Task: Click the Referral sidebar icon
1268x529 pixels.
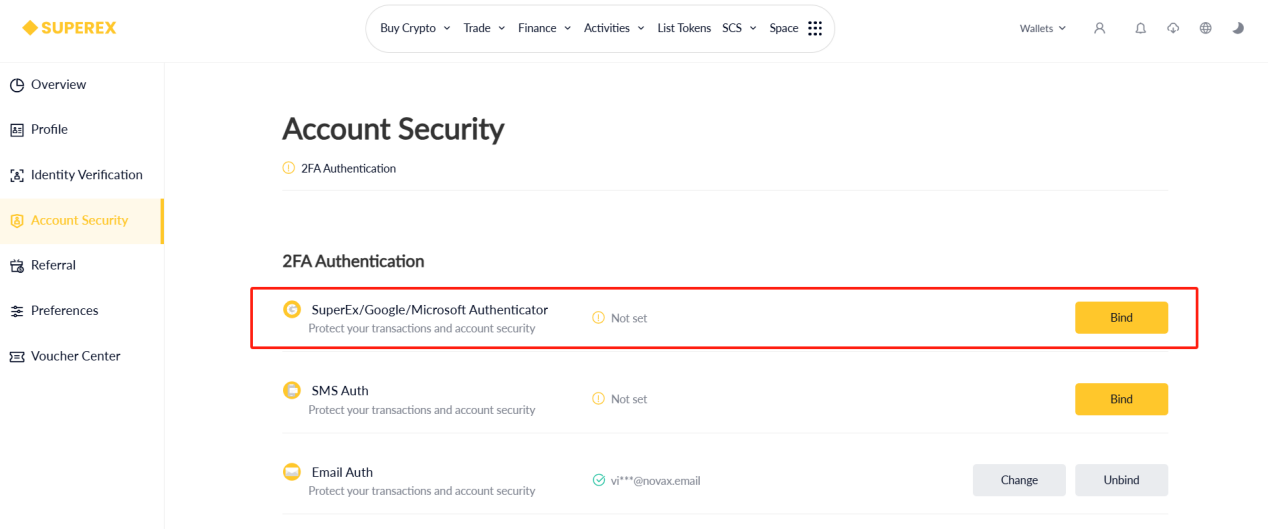Action: (17, 266)
